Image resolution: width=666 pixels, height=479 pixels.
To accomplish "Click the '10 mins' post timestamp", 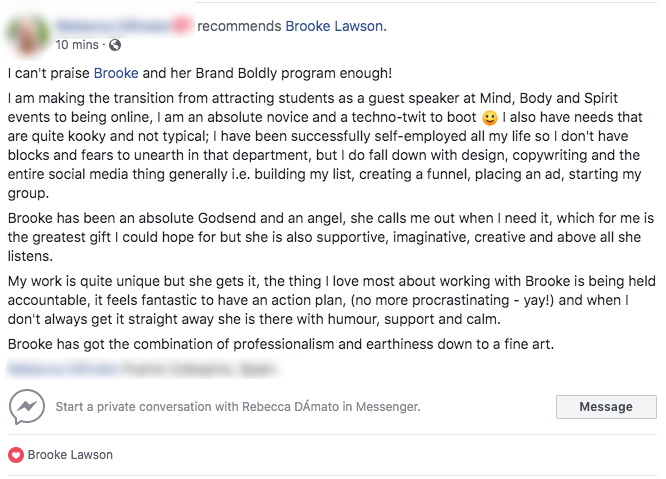I will click(x=77, y=45).
